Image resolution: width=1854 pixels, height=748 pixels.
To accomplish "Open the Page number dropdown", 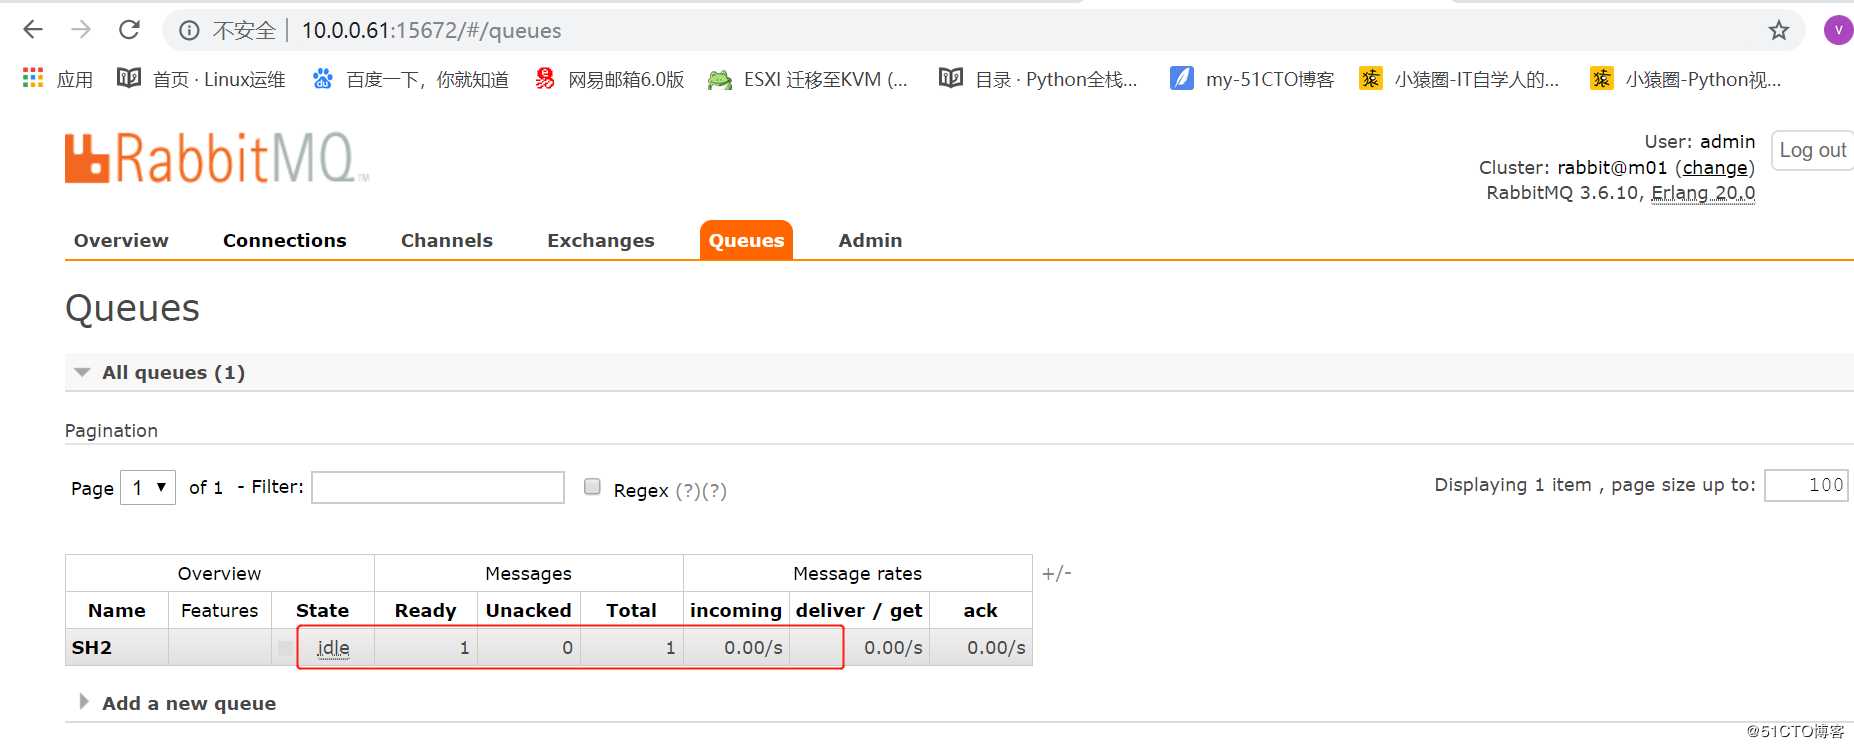I will pos(148,487).
